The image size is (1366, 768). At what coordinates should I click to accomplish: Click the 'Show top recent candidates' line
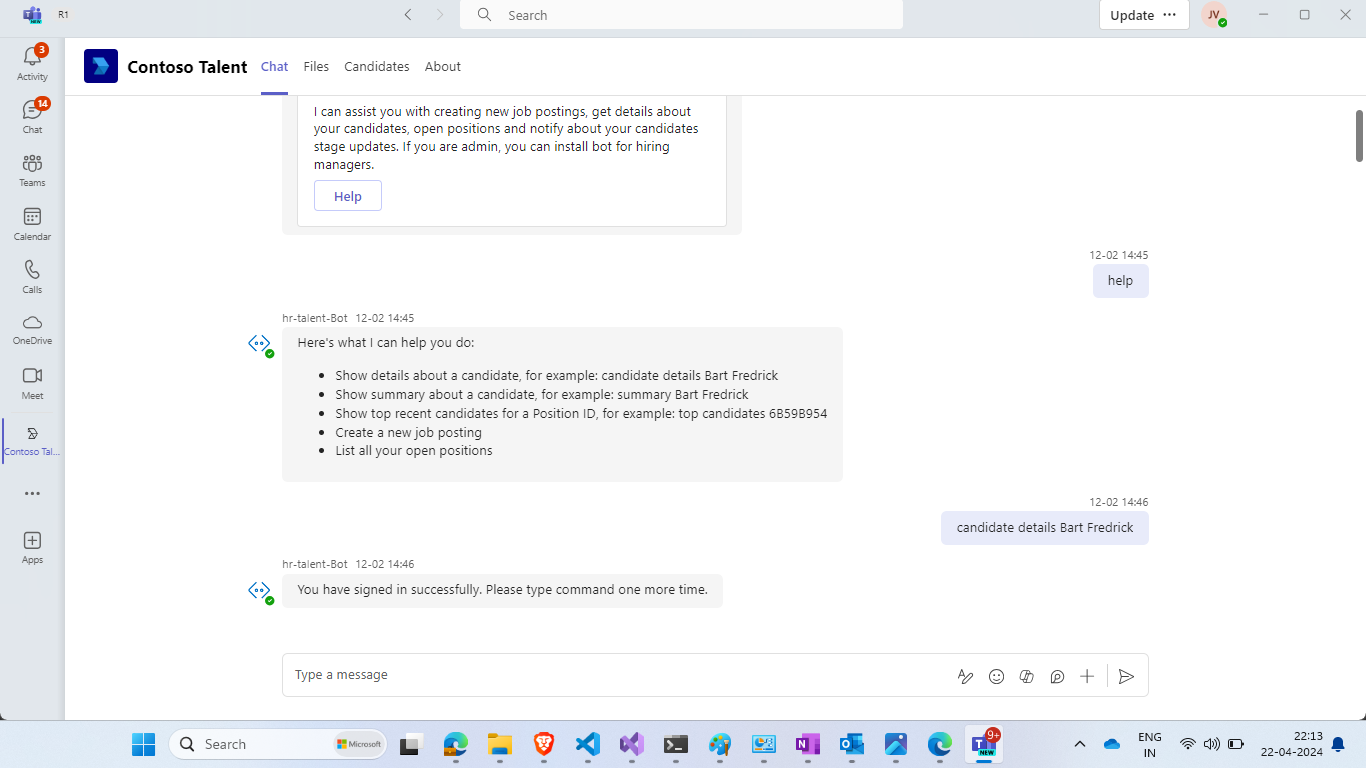581,413
